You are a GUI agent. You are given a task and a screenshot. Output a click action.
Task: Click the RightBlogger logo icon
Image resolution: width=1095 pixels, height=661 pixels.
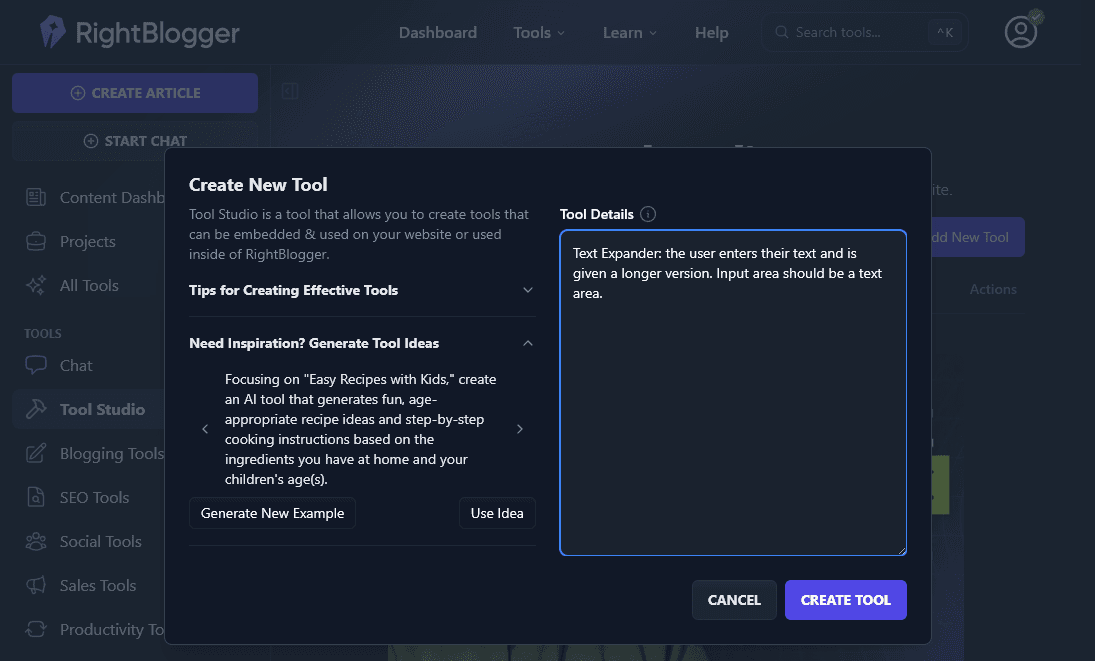click(52, 32)
